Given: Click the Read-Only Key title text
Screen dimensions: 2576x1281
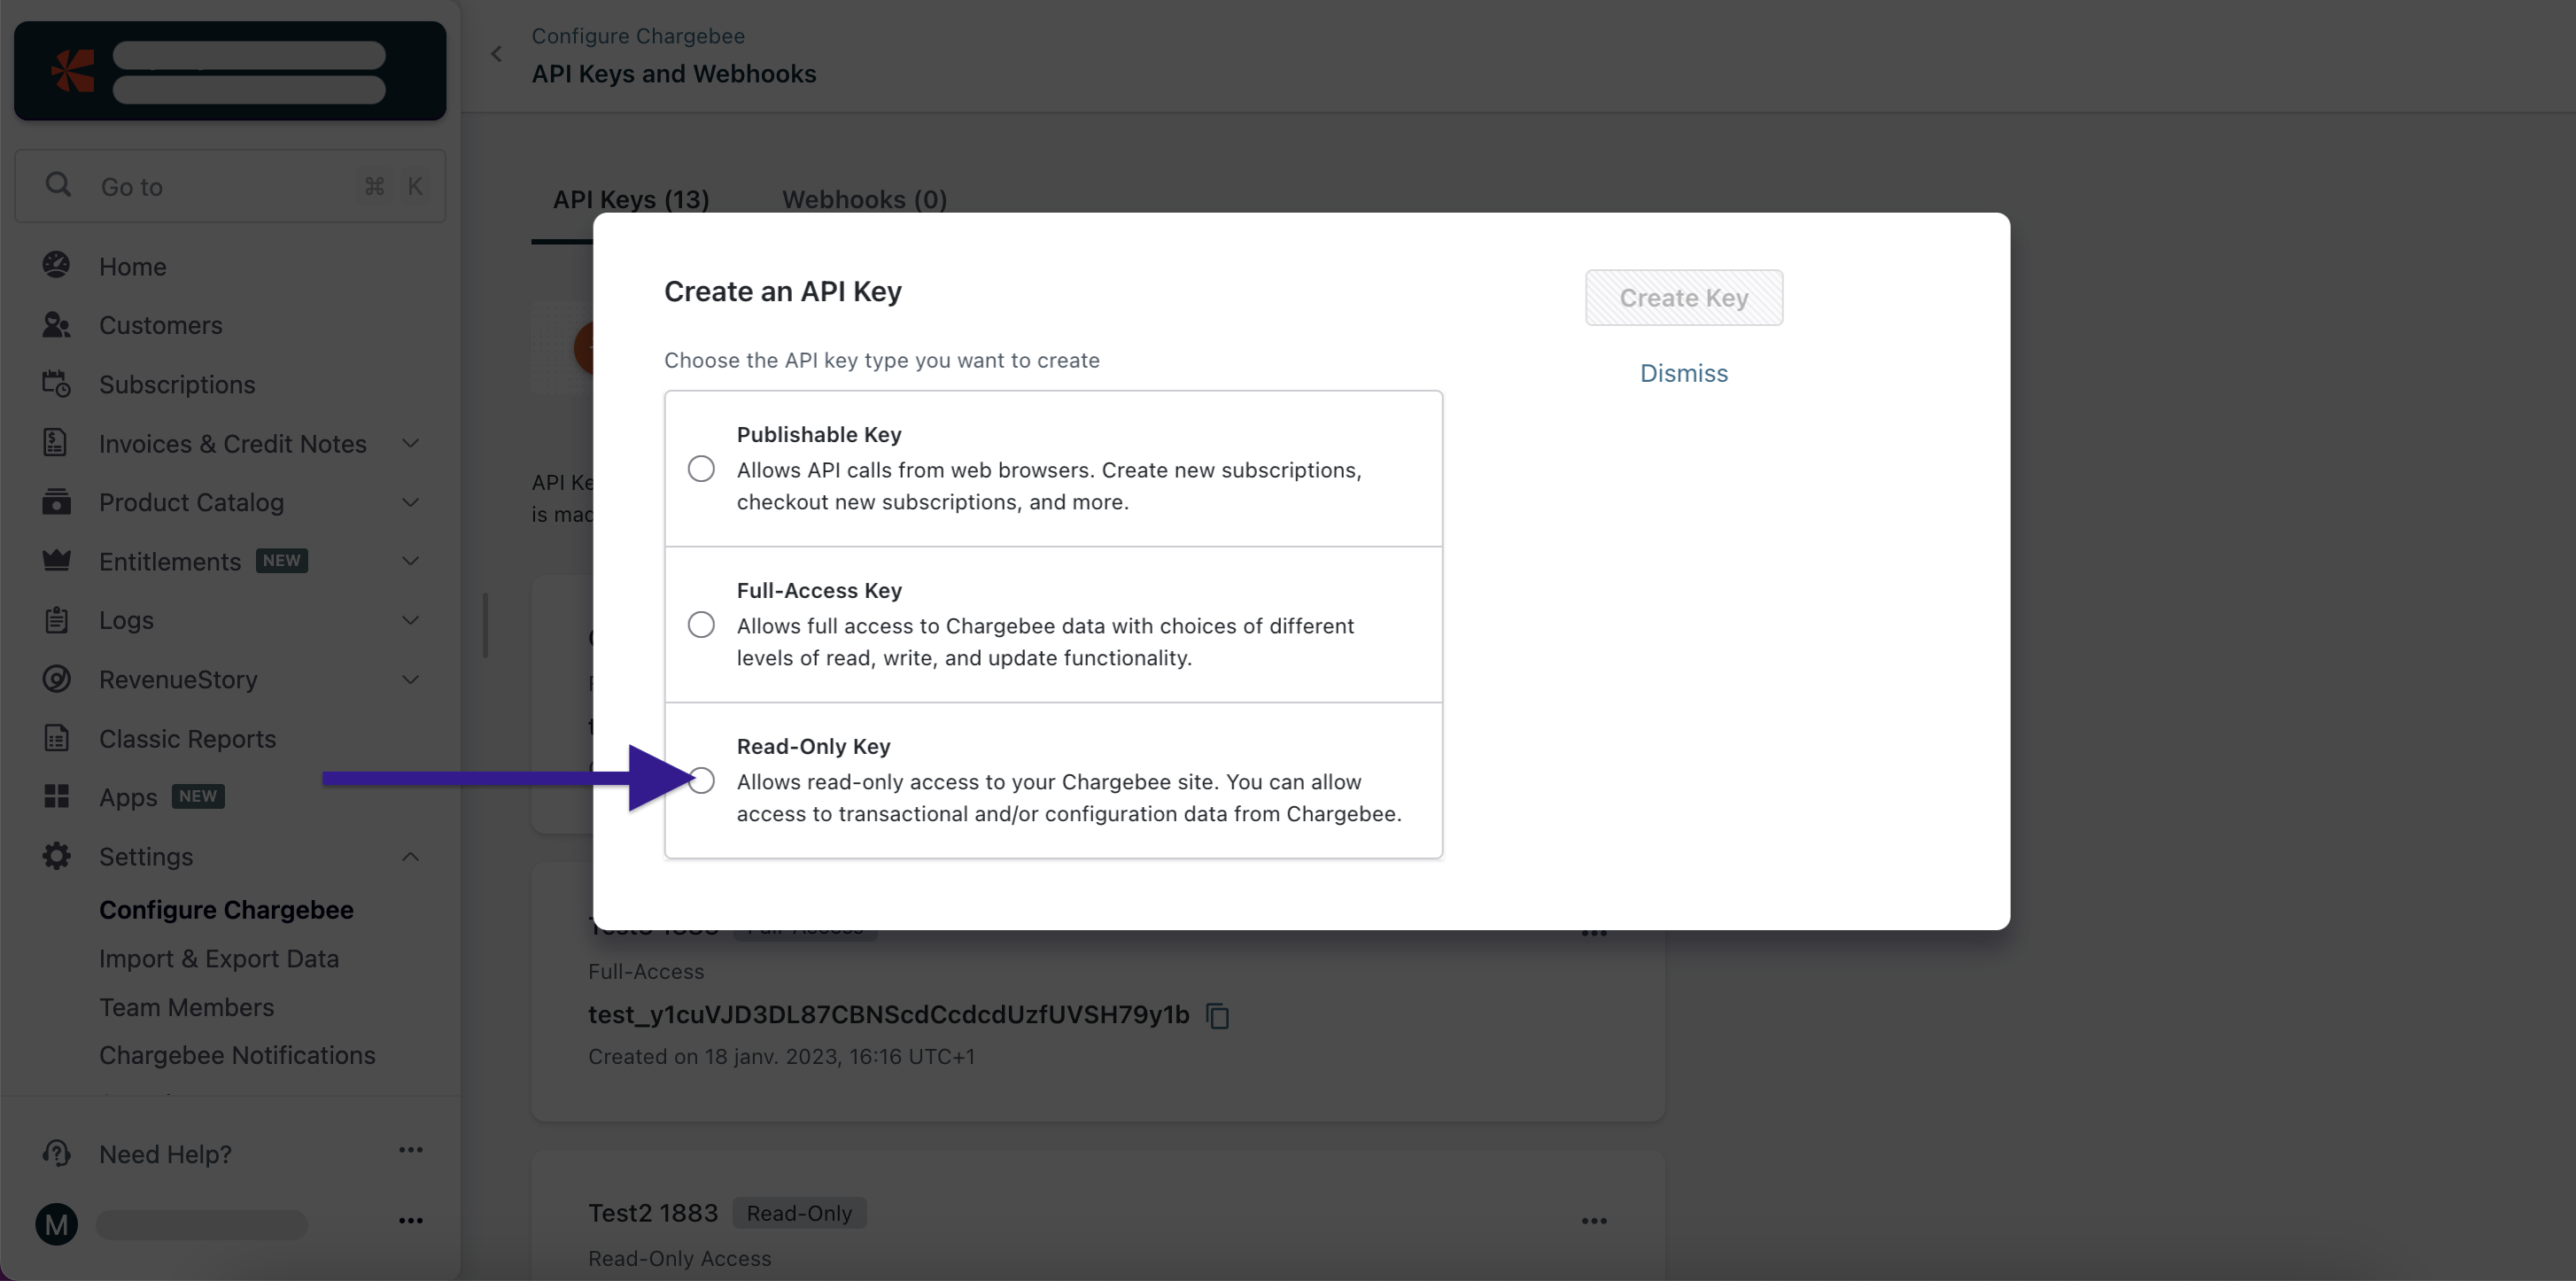Looking at the screenshot, I should click(x=813, y=746).
